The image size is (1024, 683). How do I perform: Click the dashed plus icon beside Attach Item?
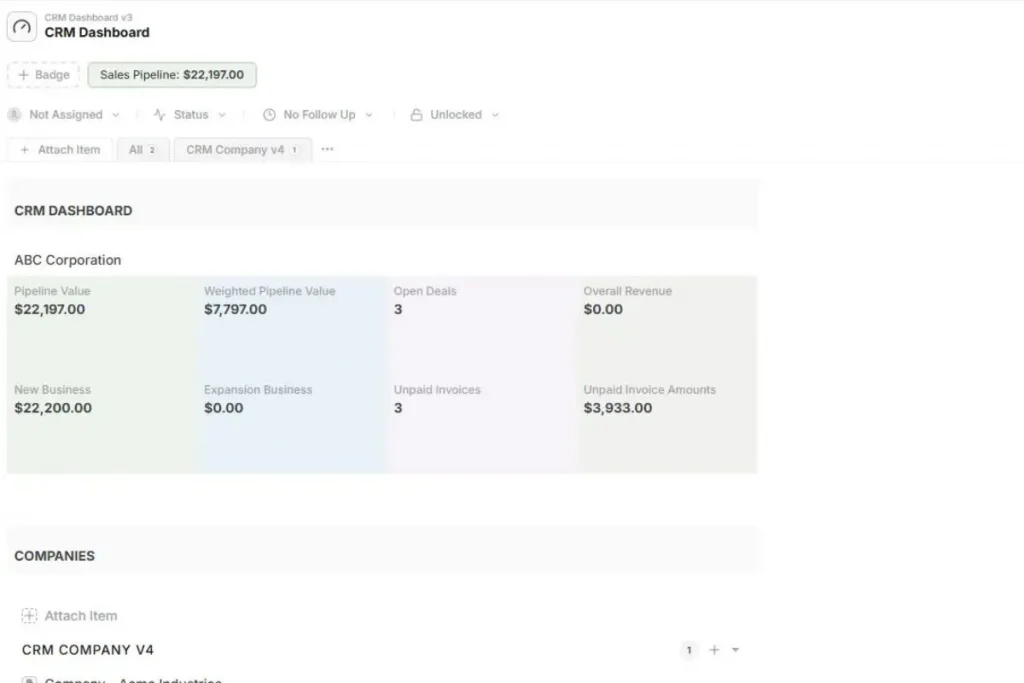point(29,616)
